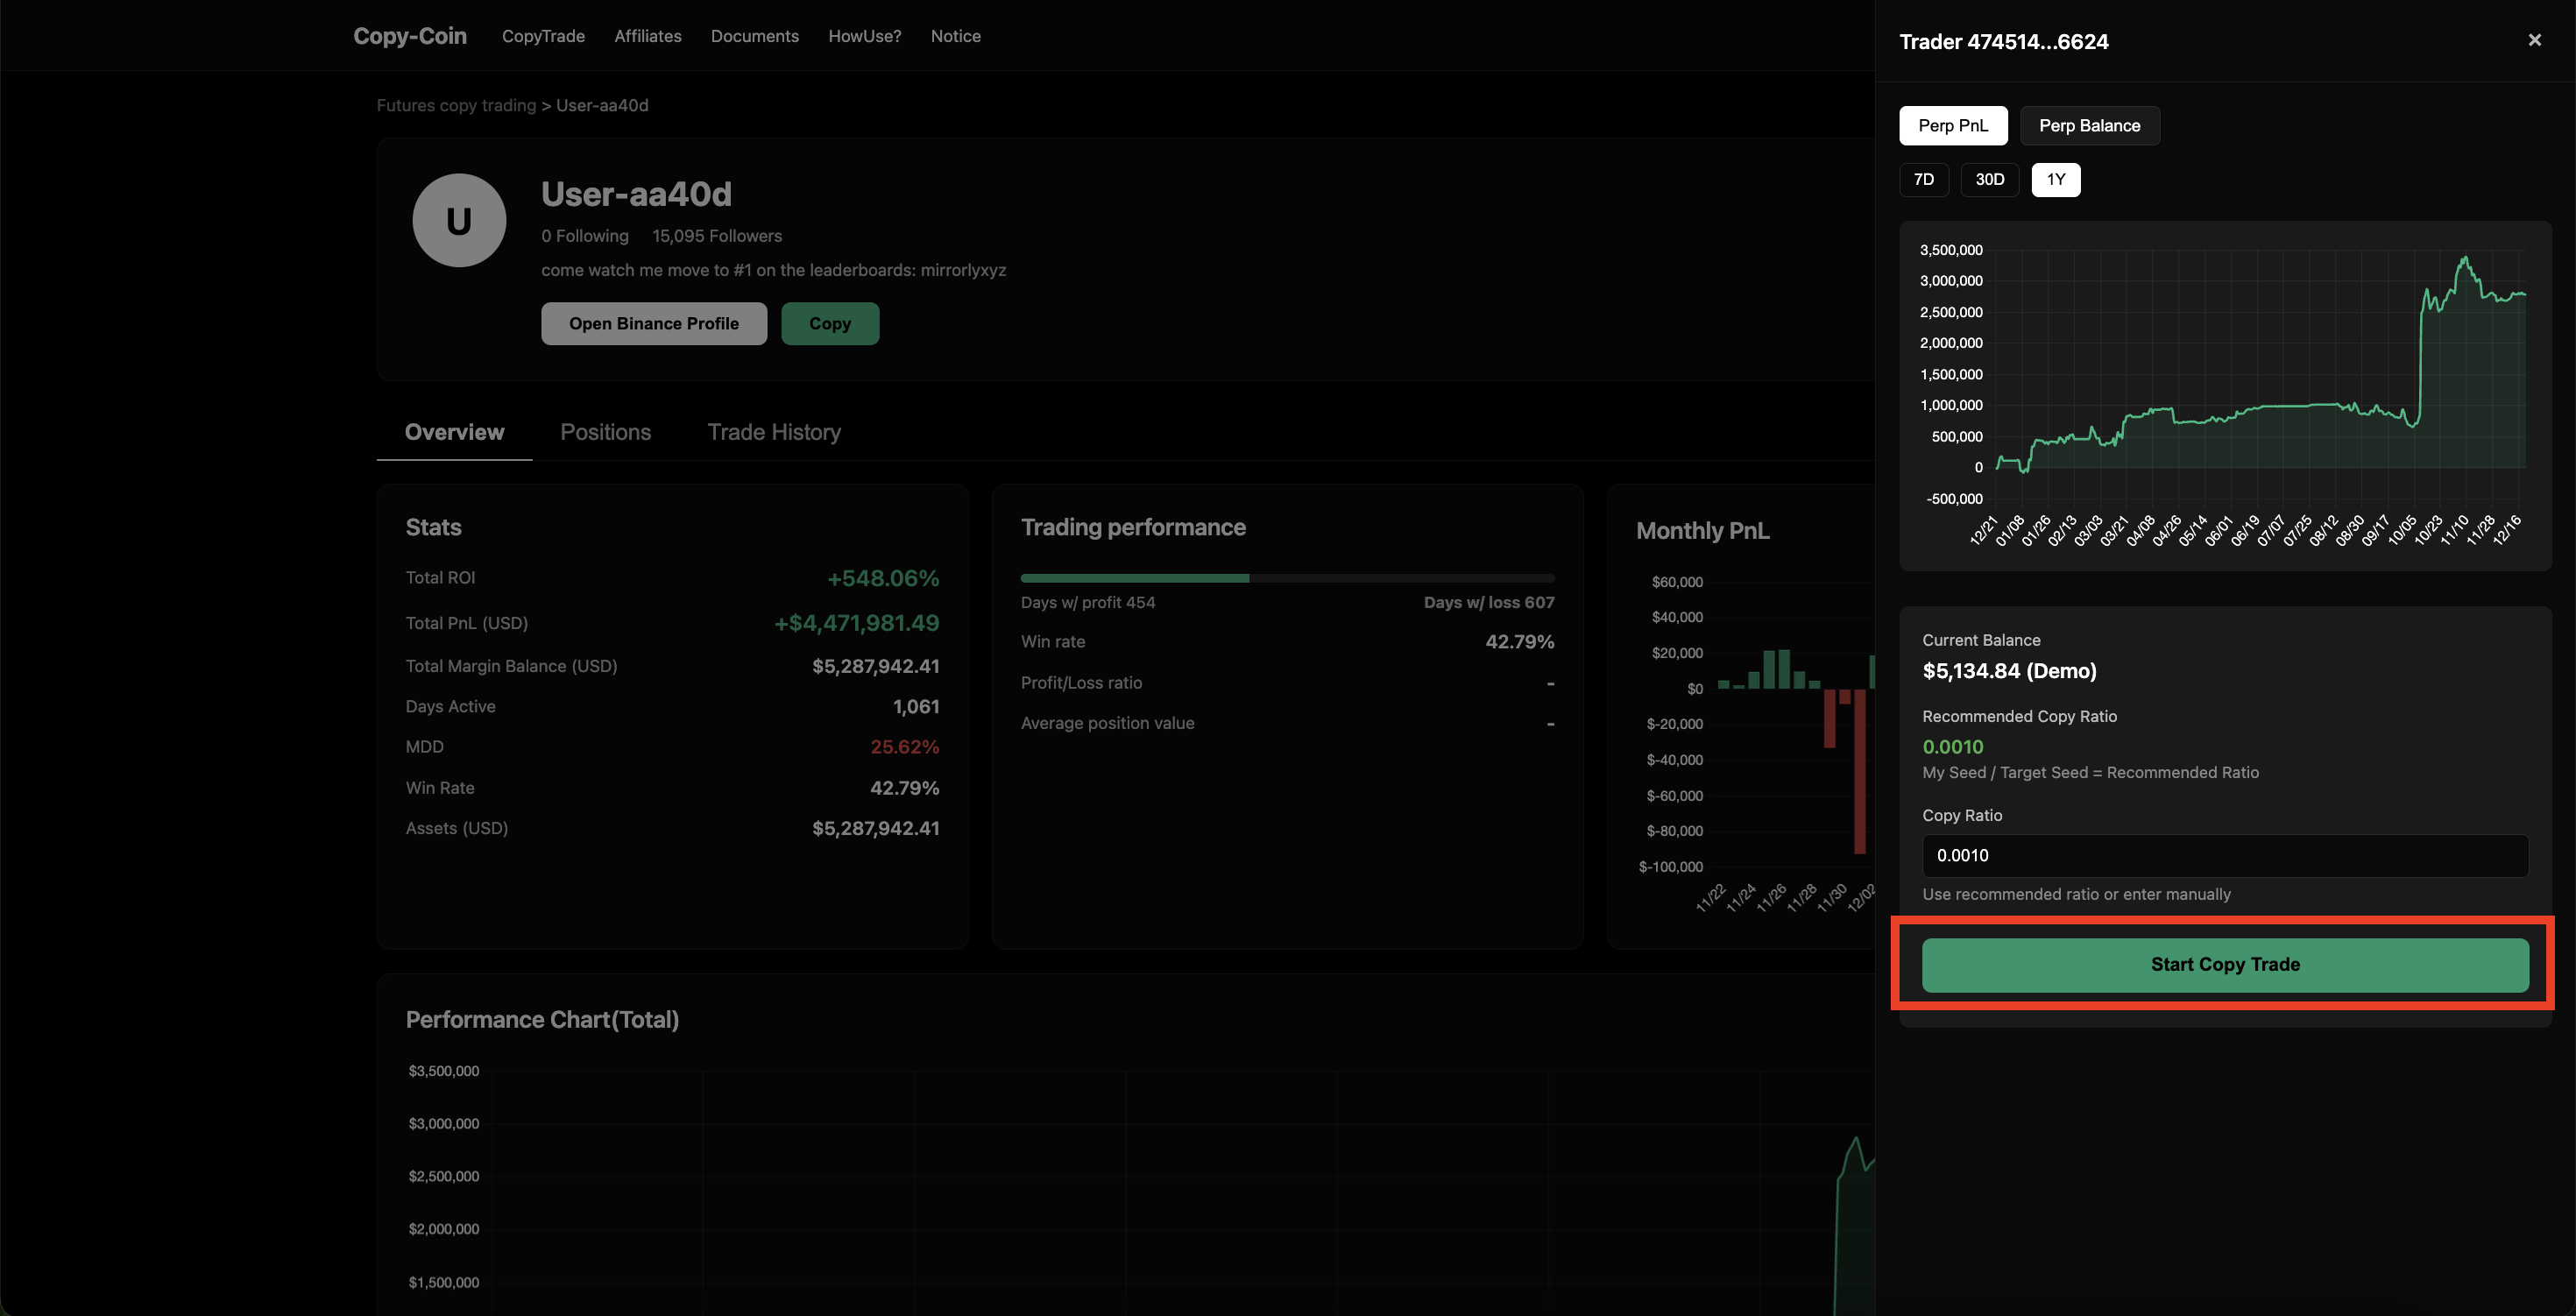Click the recommended ratio value 0.0010
The height and width of the screenshot is (1316, 2576).
(1953, 747)
